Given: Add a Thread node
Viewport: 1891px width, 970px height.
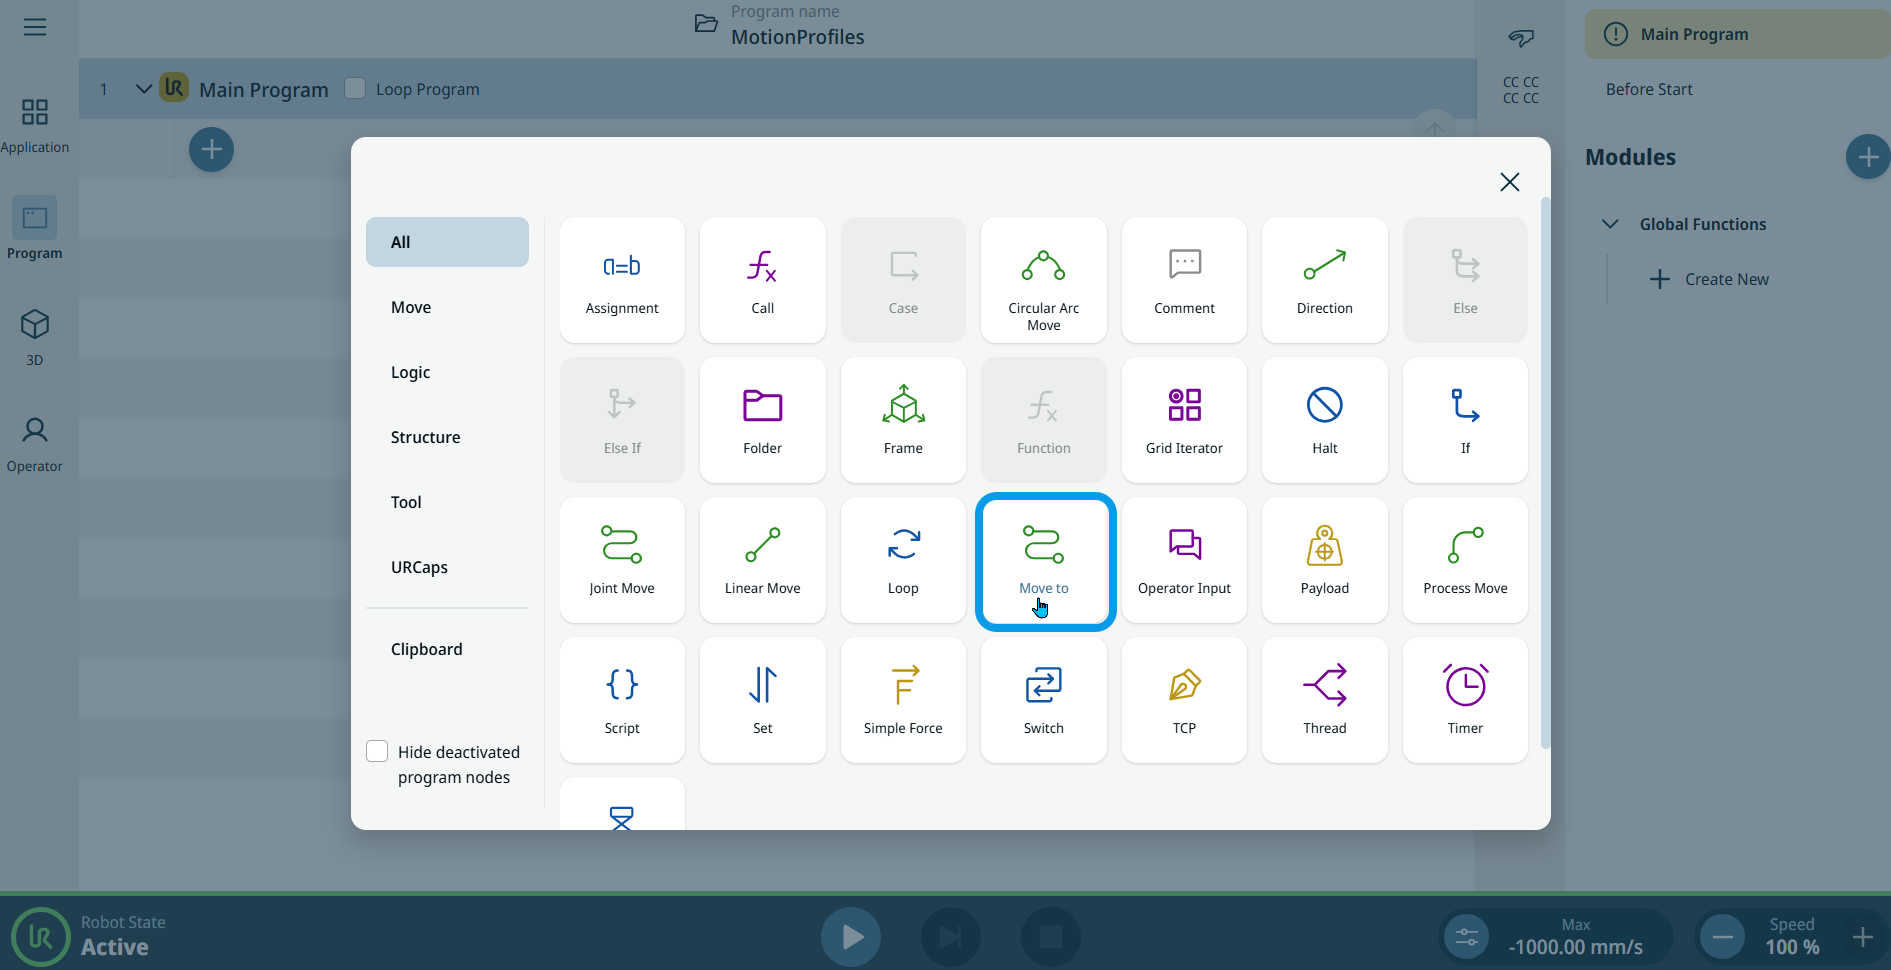Looking at the screenshot, I should click(1324, 700).
